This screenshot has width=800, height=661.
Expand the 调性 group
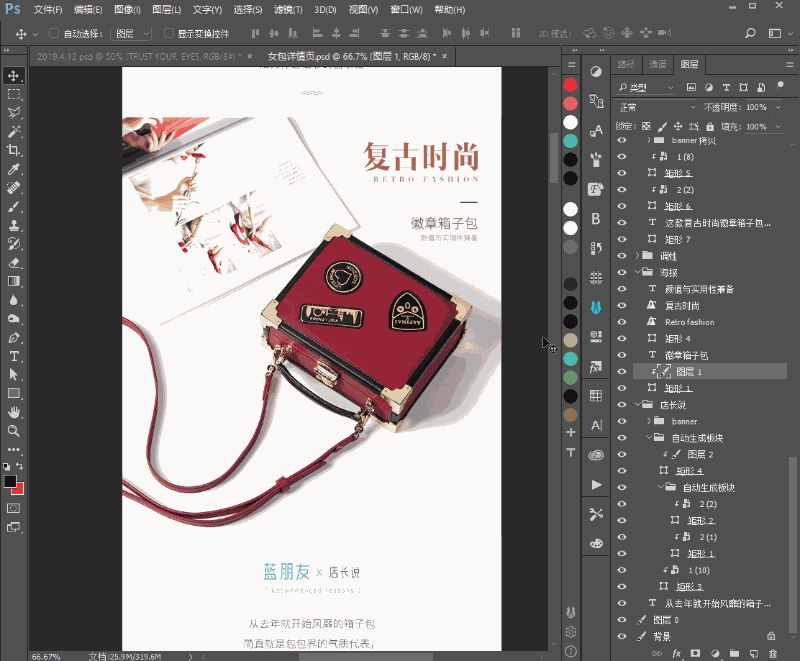[637, 255]
